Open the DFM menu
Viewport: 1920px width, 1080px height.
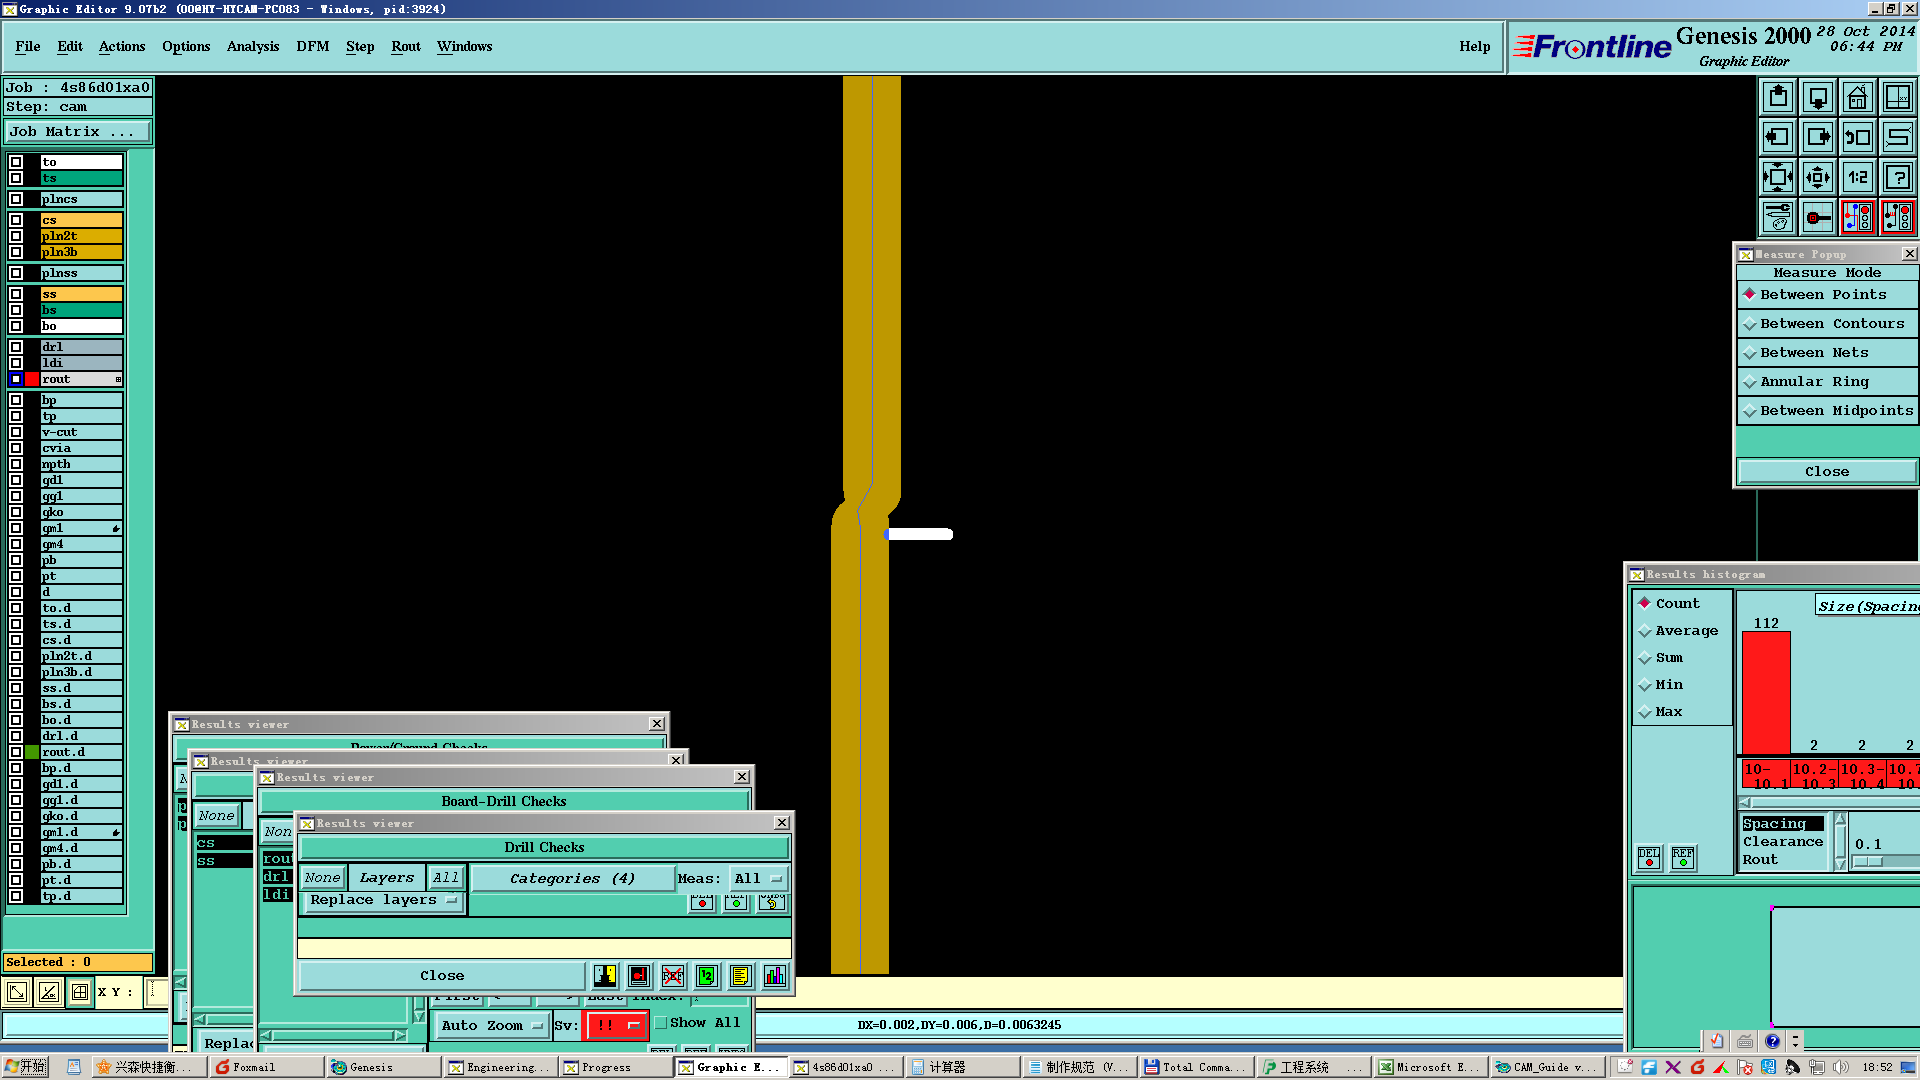(312, 46)
